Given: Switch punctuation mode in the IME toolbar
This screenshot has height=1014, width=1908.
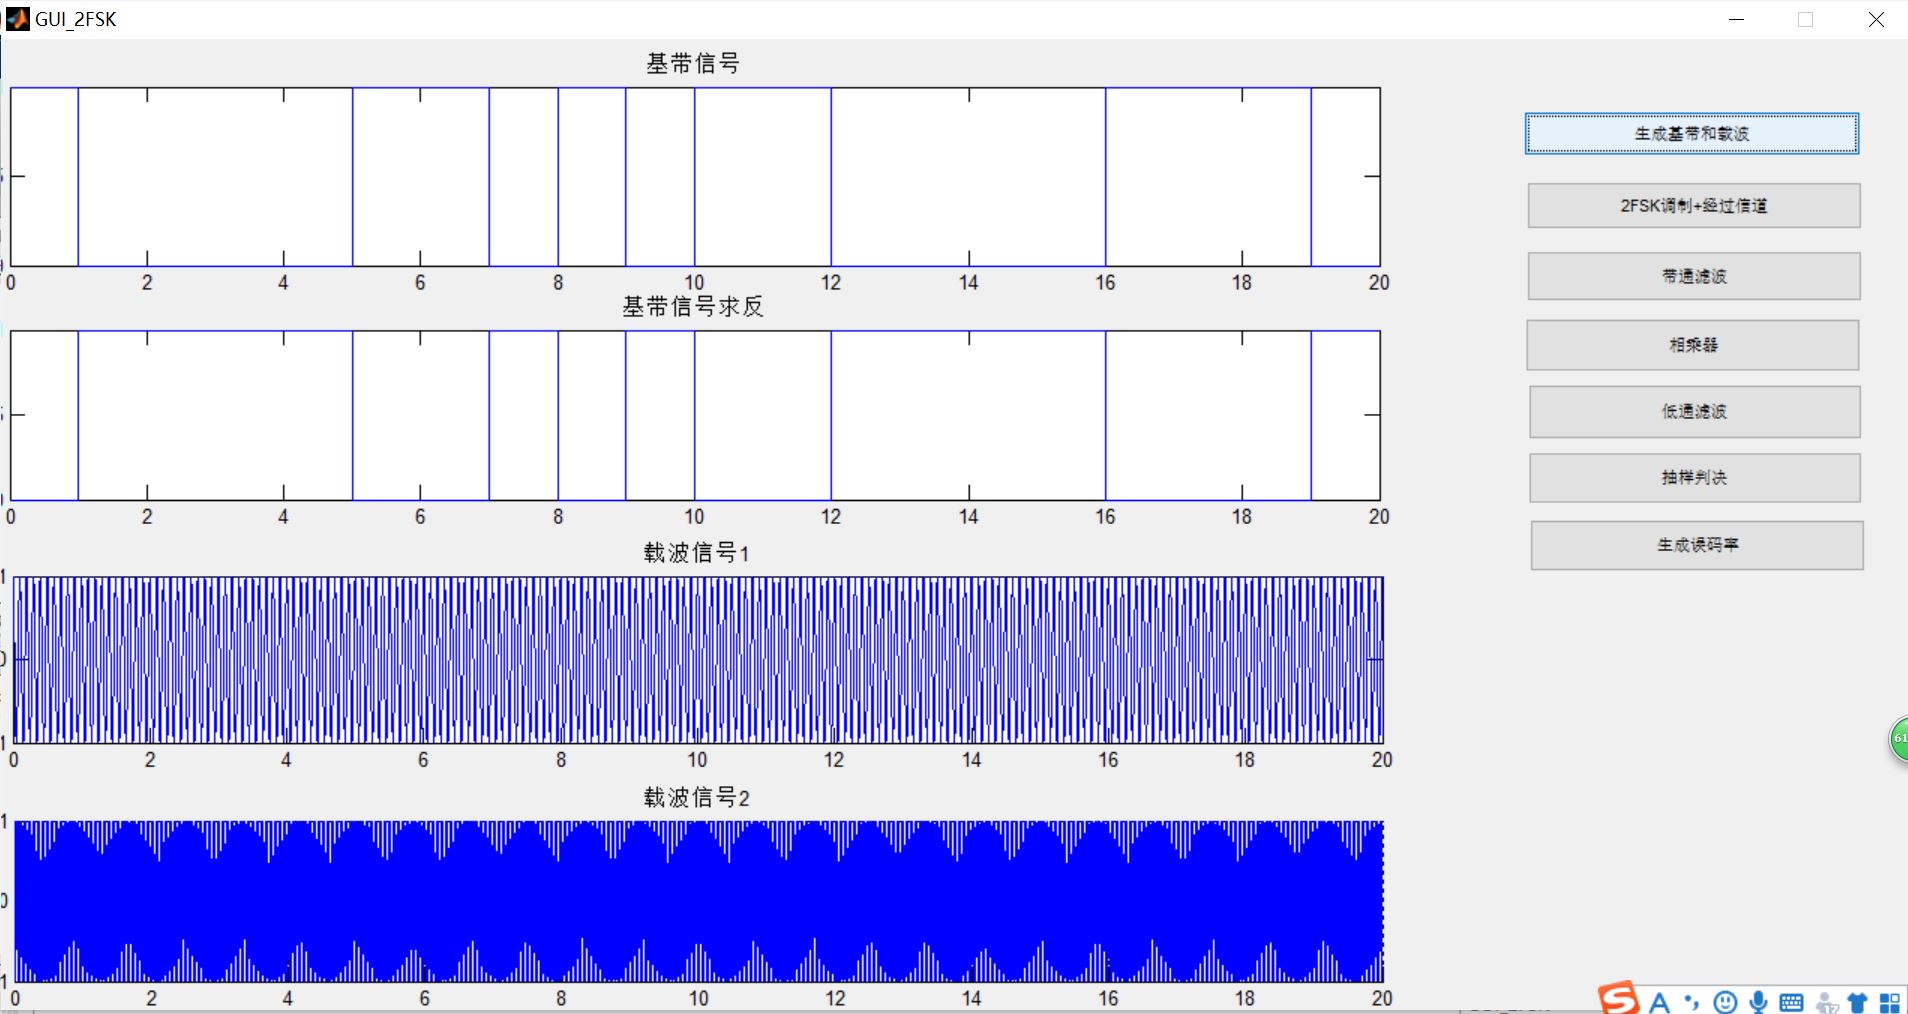Looking at the screenshot, I should click(1692, 1002).
